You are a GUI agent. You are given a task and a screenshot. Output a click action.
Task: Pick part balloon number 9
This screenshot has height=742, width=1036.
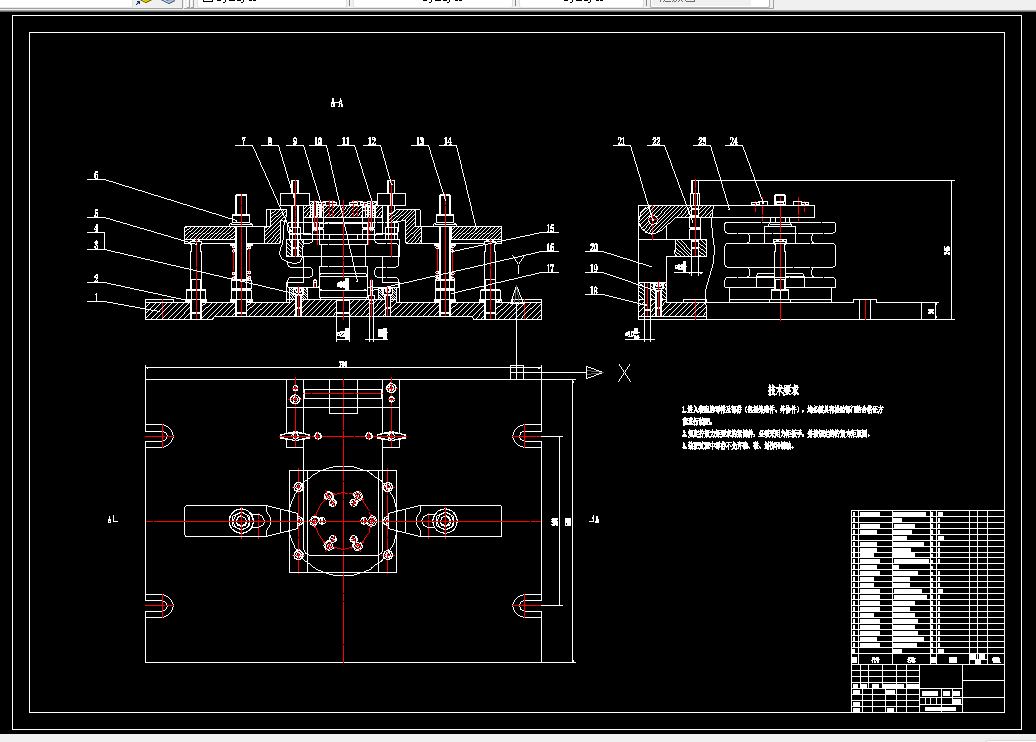tap(295, 141)
